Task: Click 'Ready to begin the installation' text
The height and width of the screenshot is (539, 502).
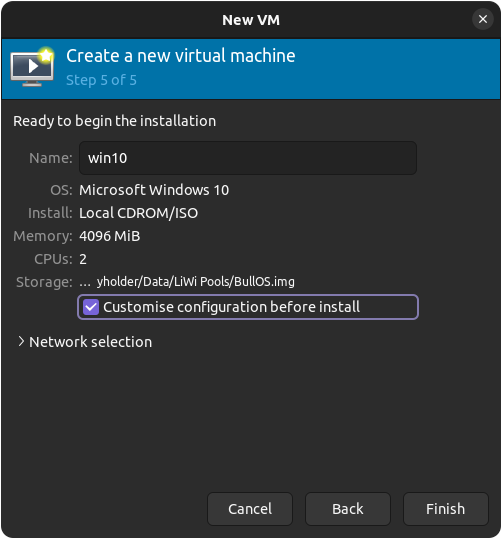Action: point(114,121)
